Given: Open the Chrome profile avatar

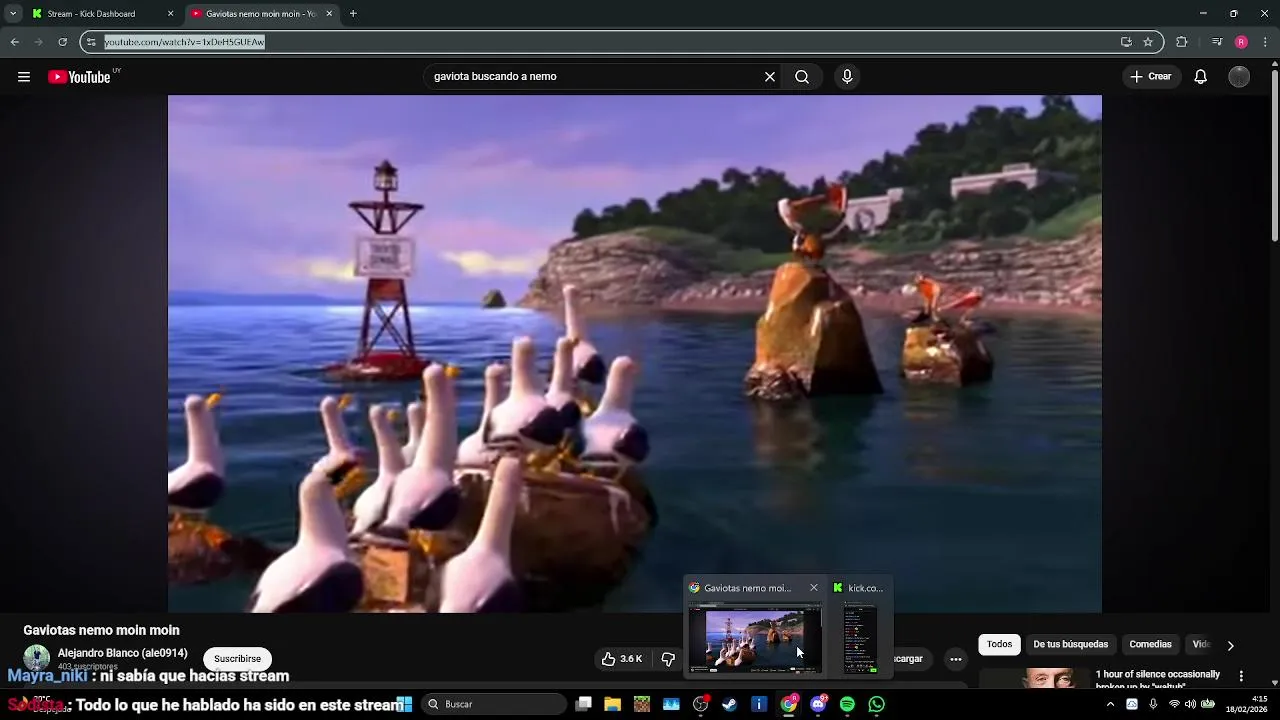Looking at the screenshot, I should 1241,42.
